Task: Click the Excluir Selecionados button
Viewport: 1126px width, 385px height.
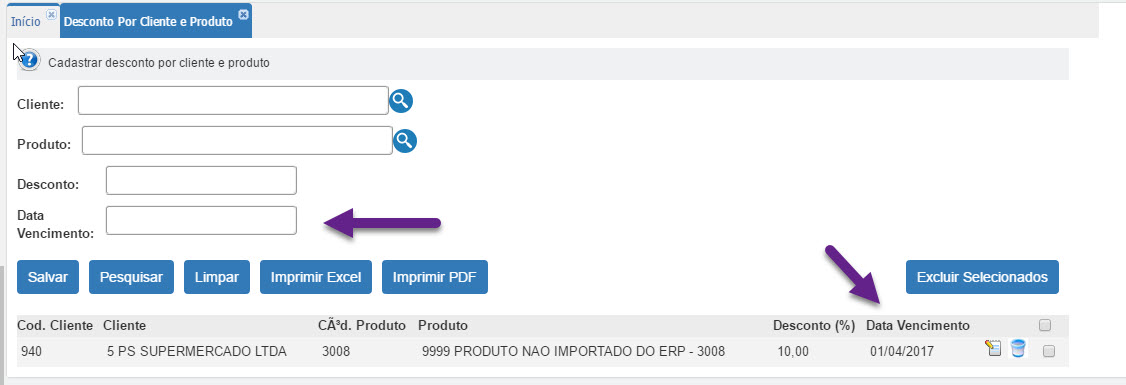Action: coord(982,277)
